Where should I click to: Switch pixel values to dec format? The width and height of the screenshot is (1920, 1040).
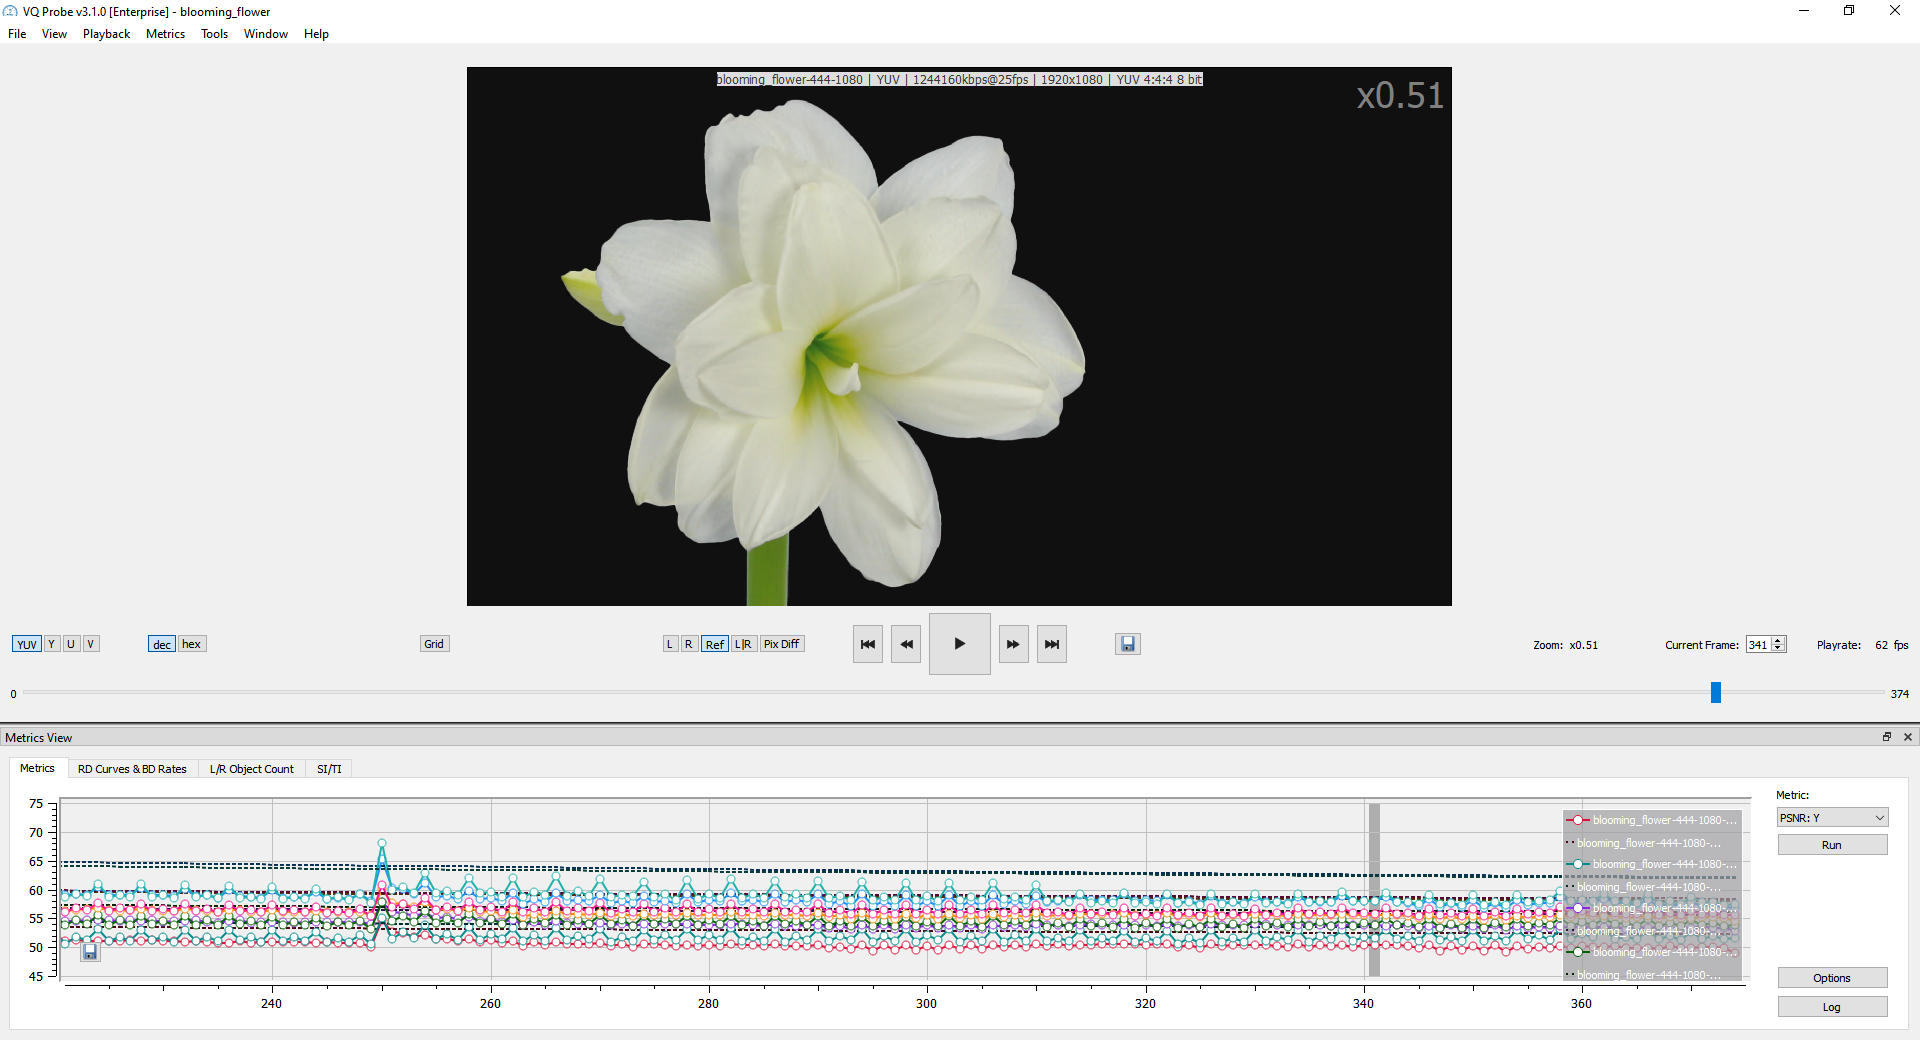coord(162,644)
